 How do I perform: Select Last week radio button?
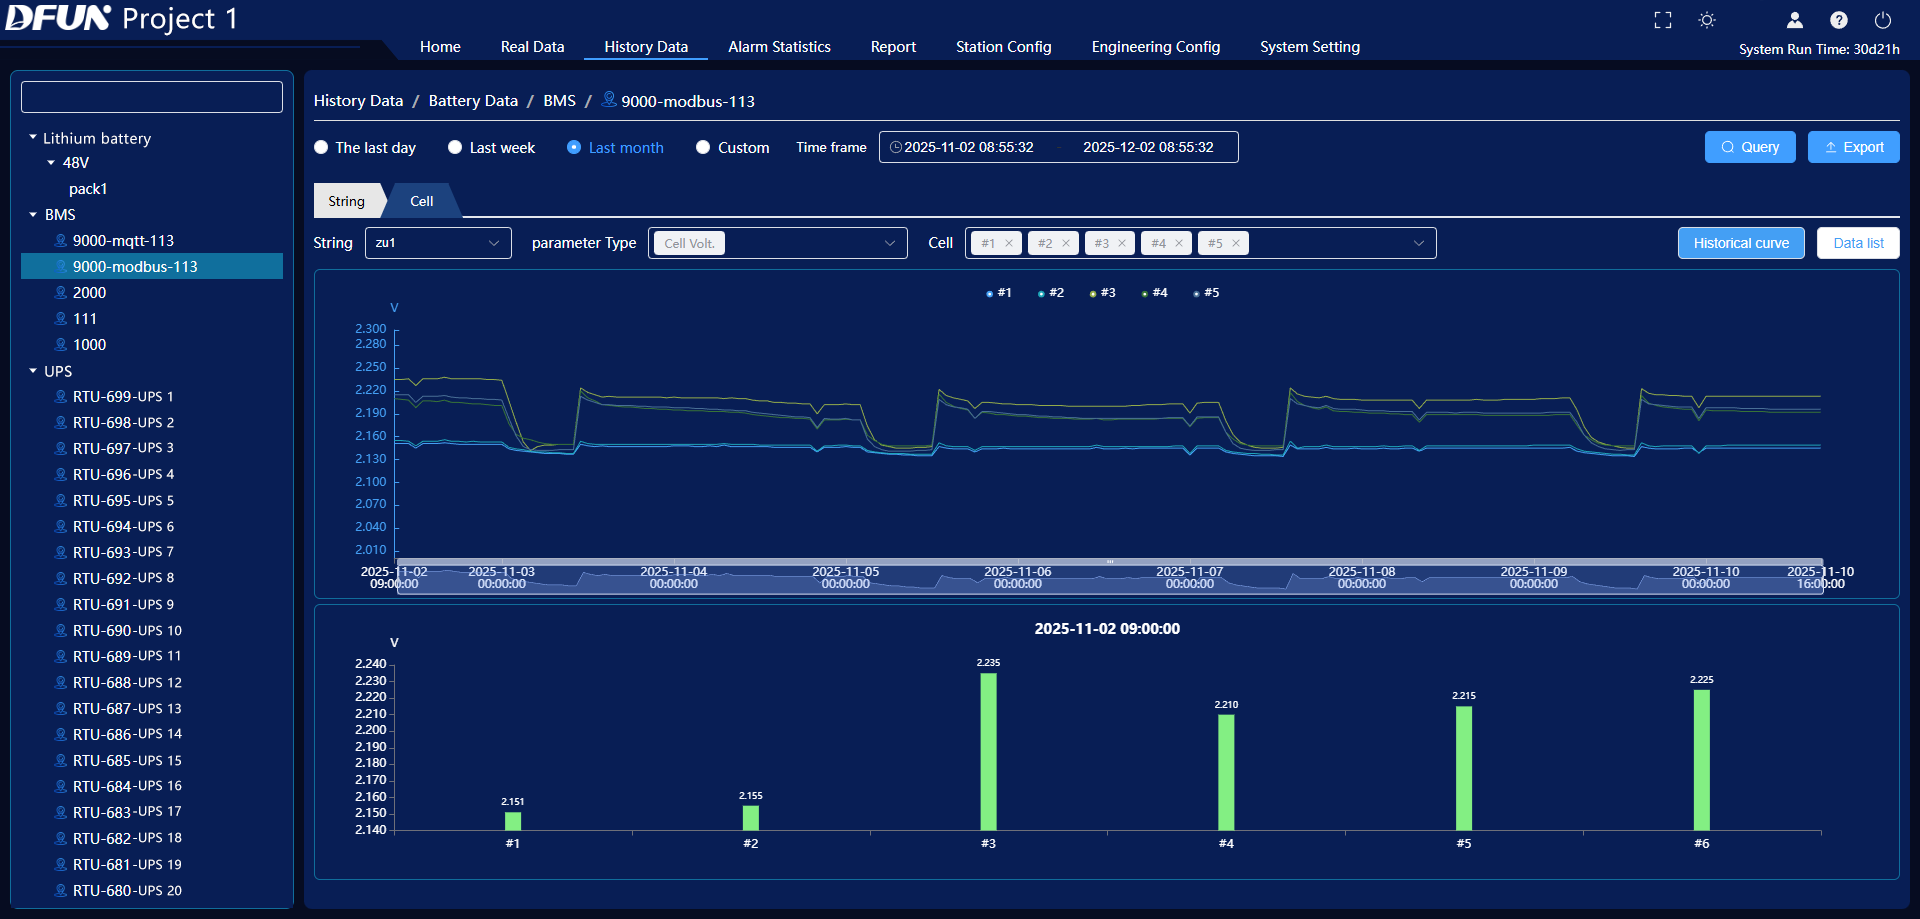click(455, 147)
